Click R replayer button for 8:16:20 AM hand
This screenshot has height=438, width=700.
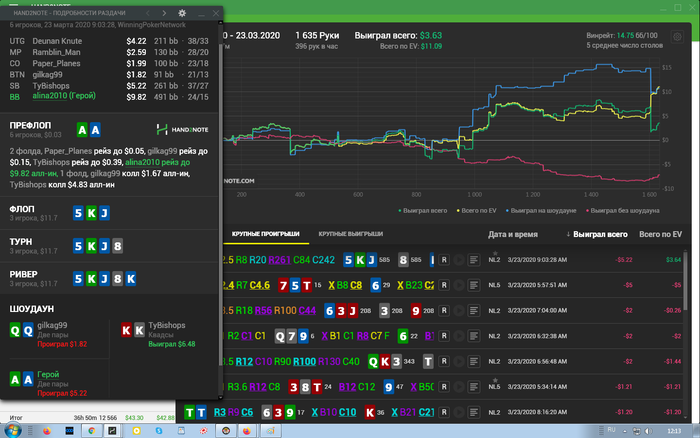[444, 412]
